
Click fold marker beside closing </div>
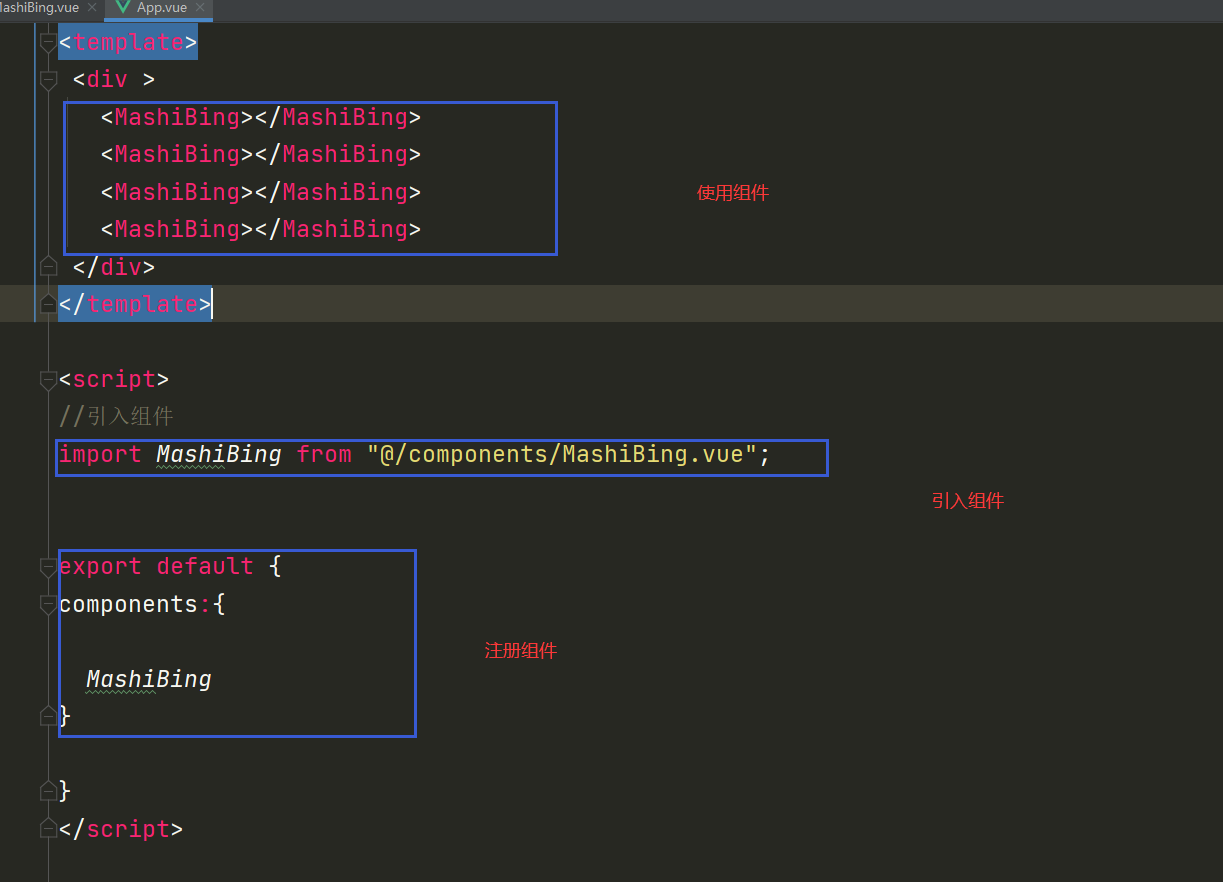click(48, 267)
